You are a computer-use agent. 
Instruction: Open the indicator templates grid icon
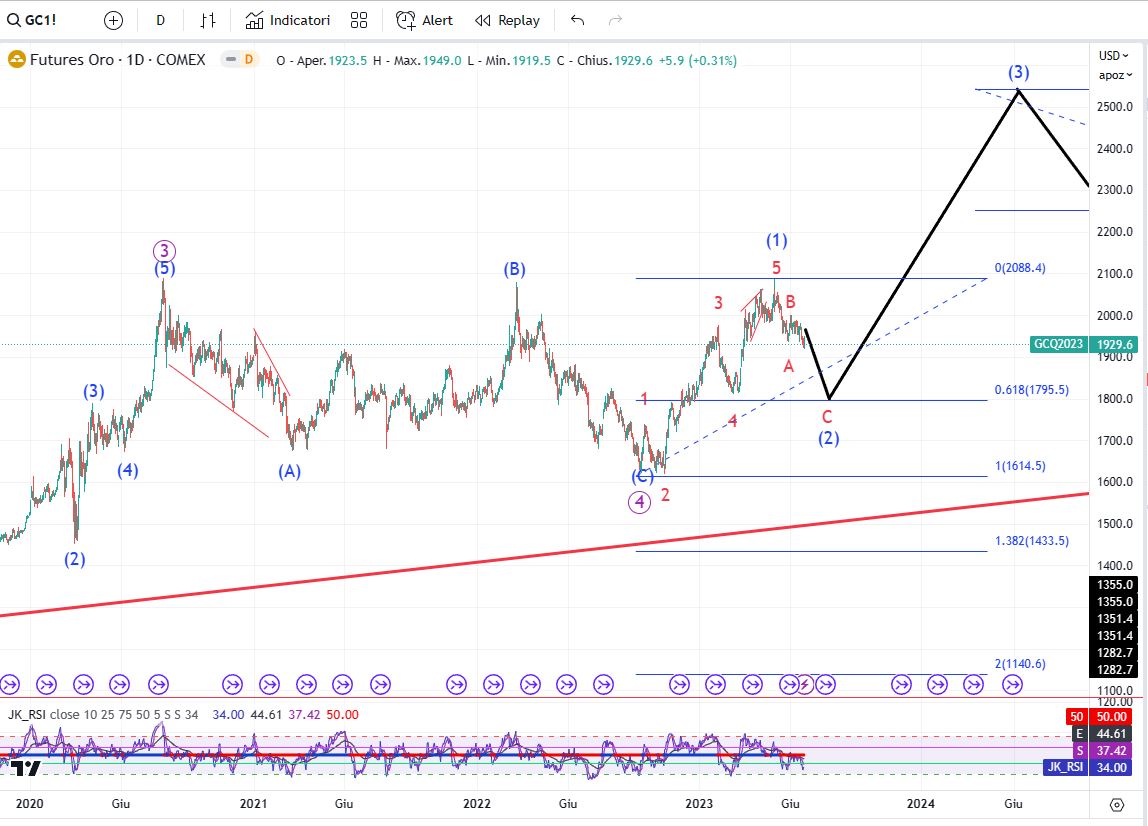point(359,20)
